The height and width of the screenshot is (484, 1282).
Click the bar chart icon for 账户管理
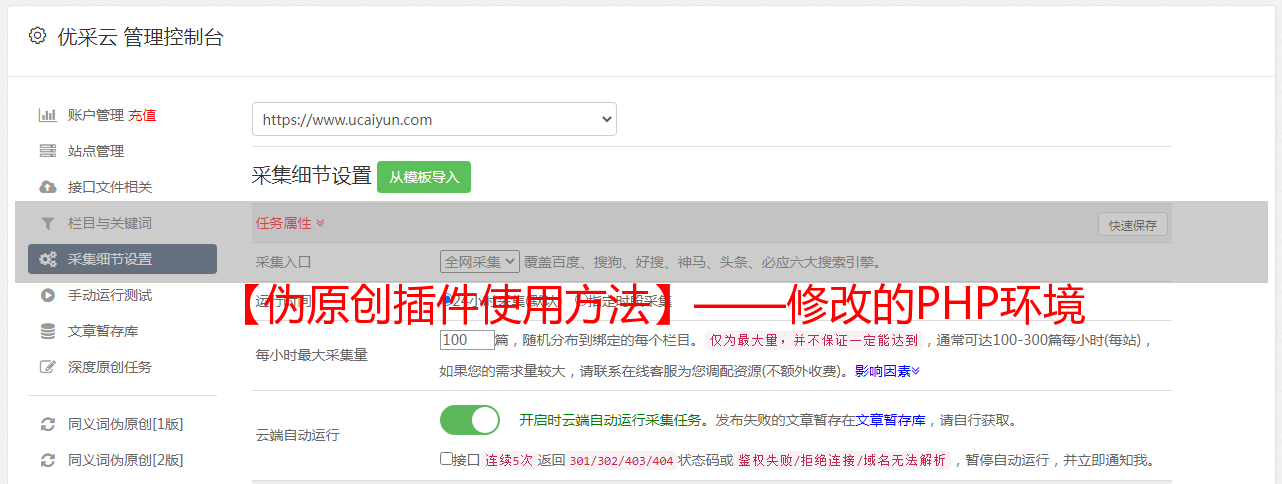[x=47, y=115]
